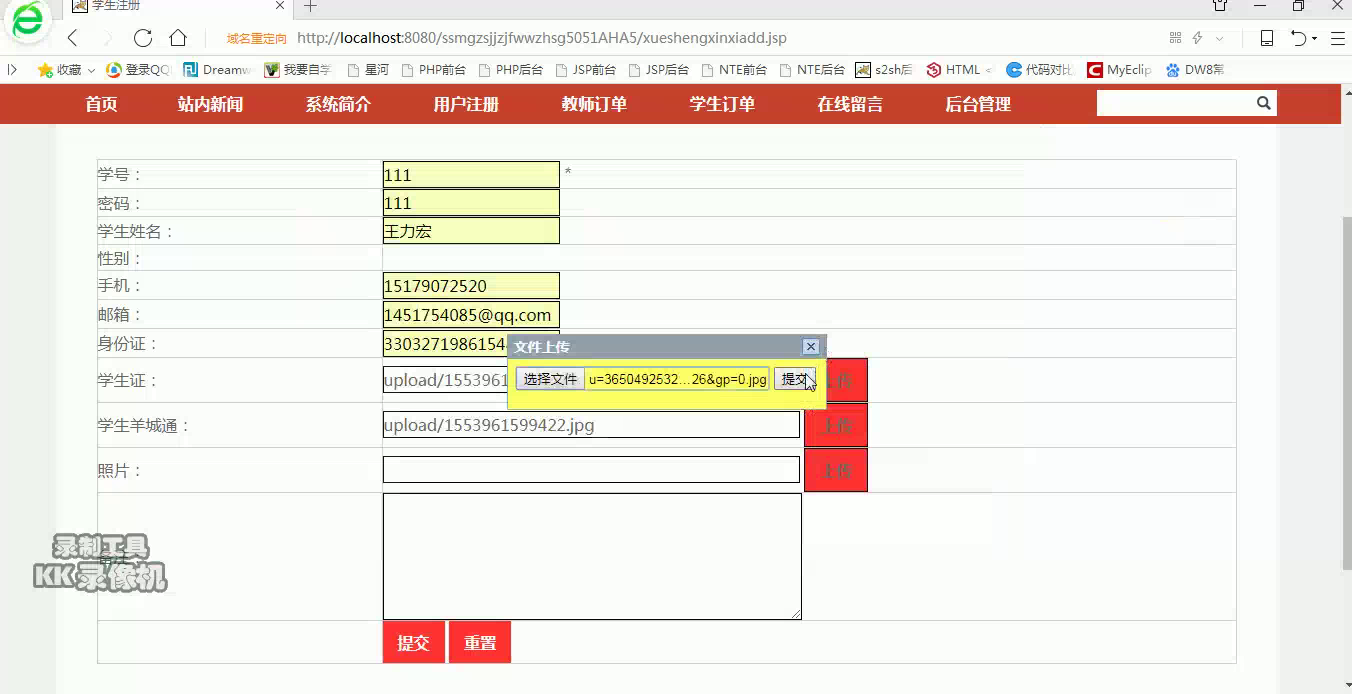This screenshot has width=1352, height=694.
Task: Open the PHP后台 bookmark
Action: coord(511,70)
